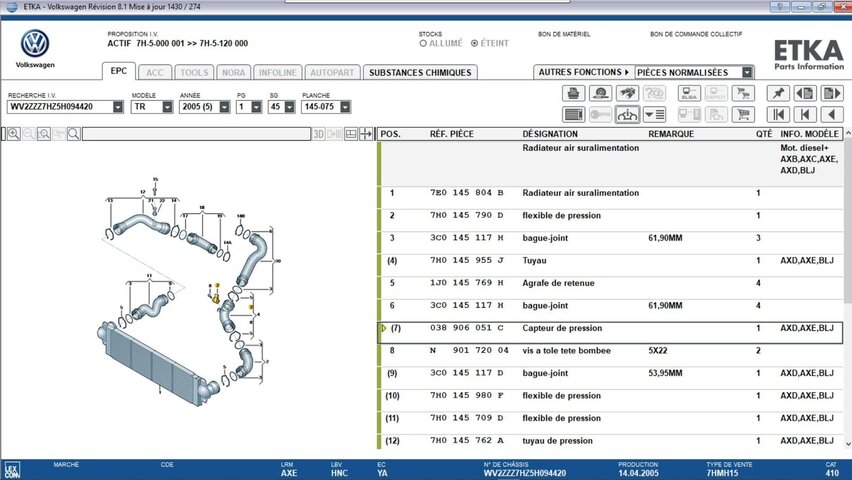Expand the AUTRES FONCTIONS menu

584,72
